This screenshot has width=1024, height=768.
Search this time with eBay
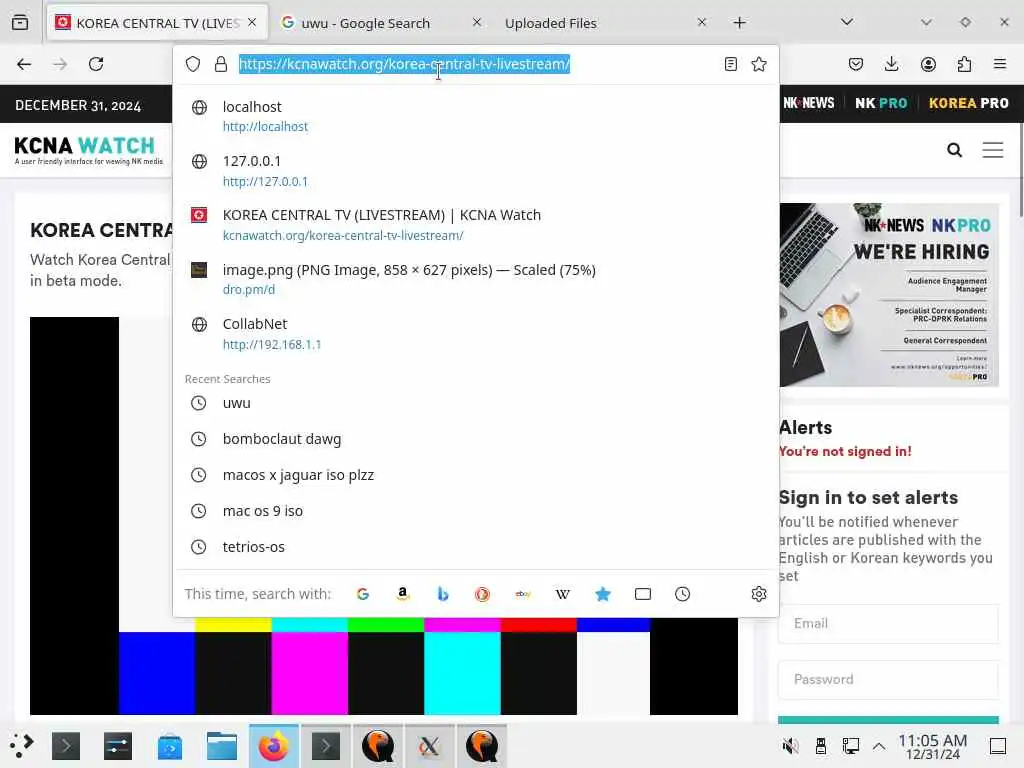tap(522, 594)
